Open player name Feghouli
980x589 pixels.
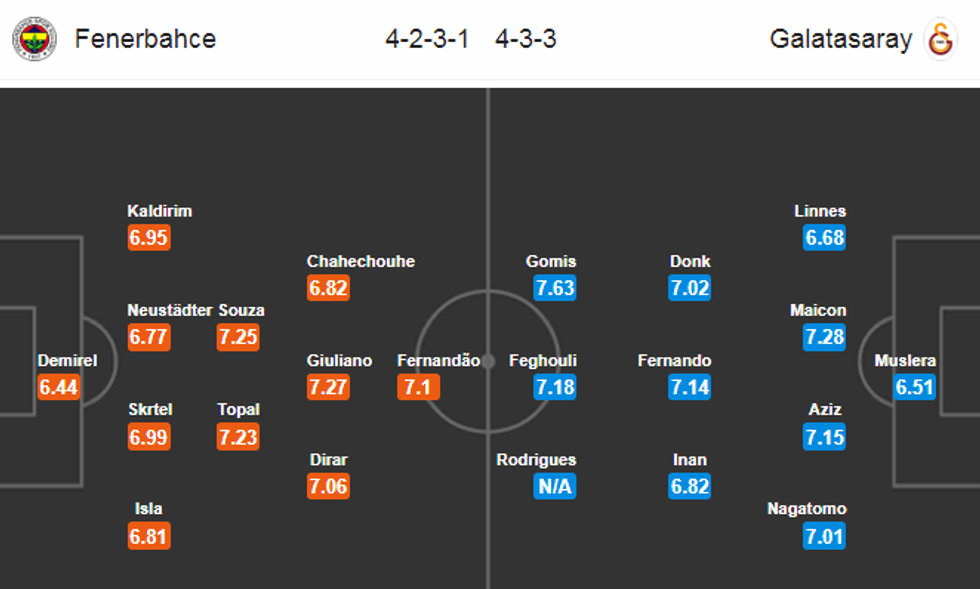543,361
